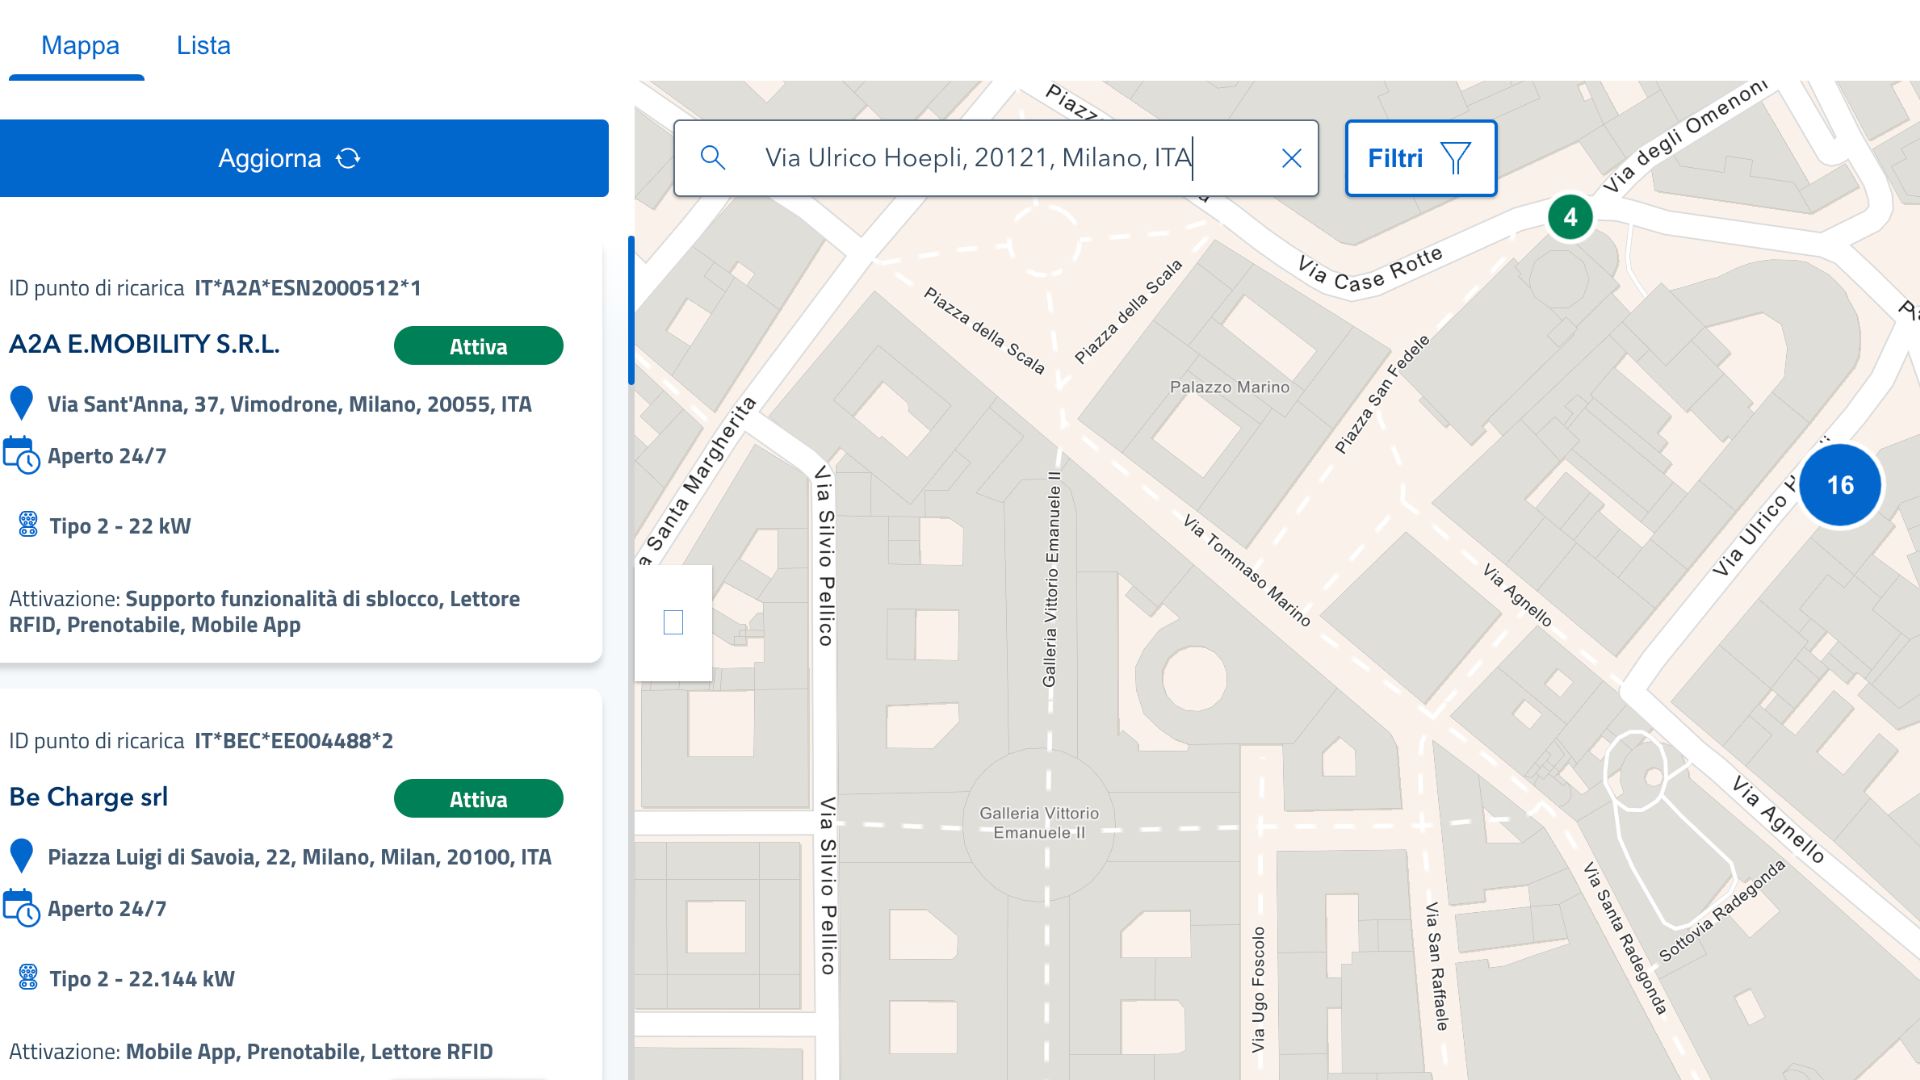This screenshot has height=1080, width=1920.
Task: Click the A2A Tipo 2 connector icon
Action: point(28,524)
